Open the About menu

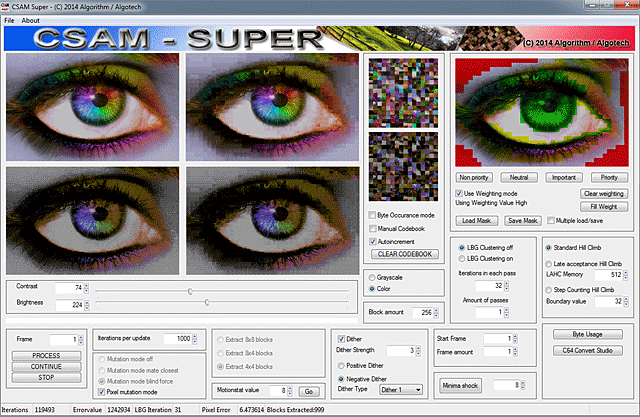30,20
